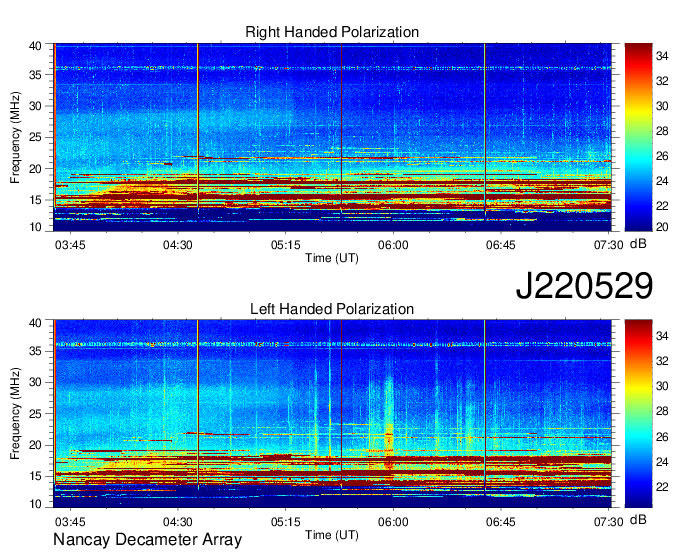The image size is (680, 552).
Task: Click 06:45 tick on Left Handed time axis
Action: tap(501, 522)
